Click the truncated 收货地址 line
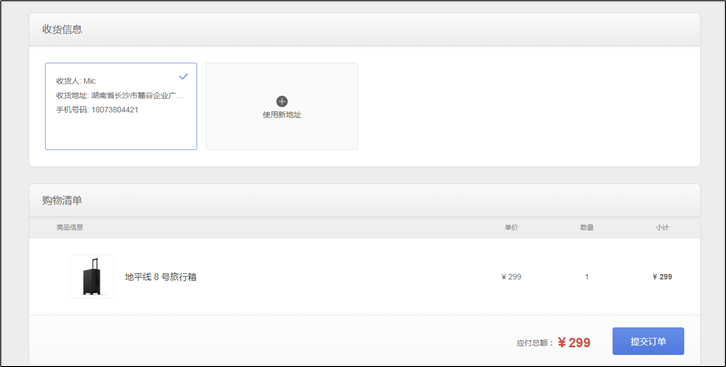The width and height of the screenshot is (726, 367). click(x=120, y=95)
